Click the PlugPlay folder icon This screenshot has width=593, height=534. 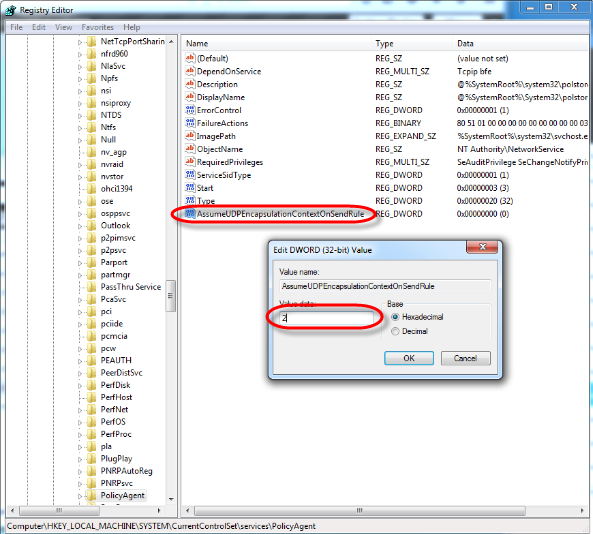(x=91, y=459)
